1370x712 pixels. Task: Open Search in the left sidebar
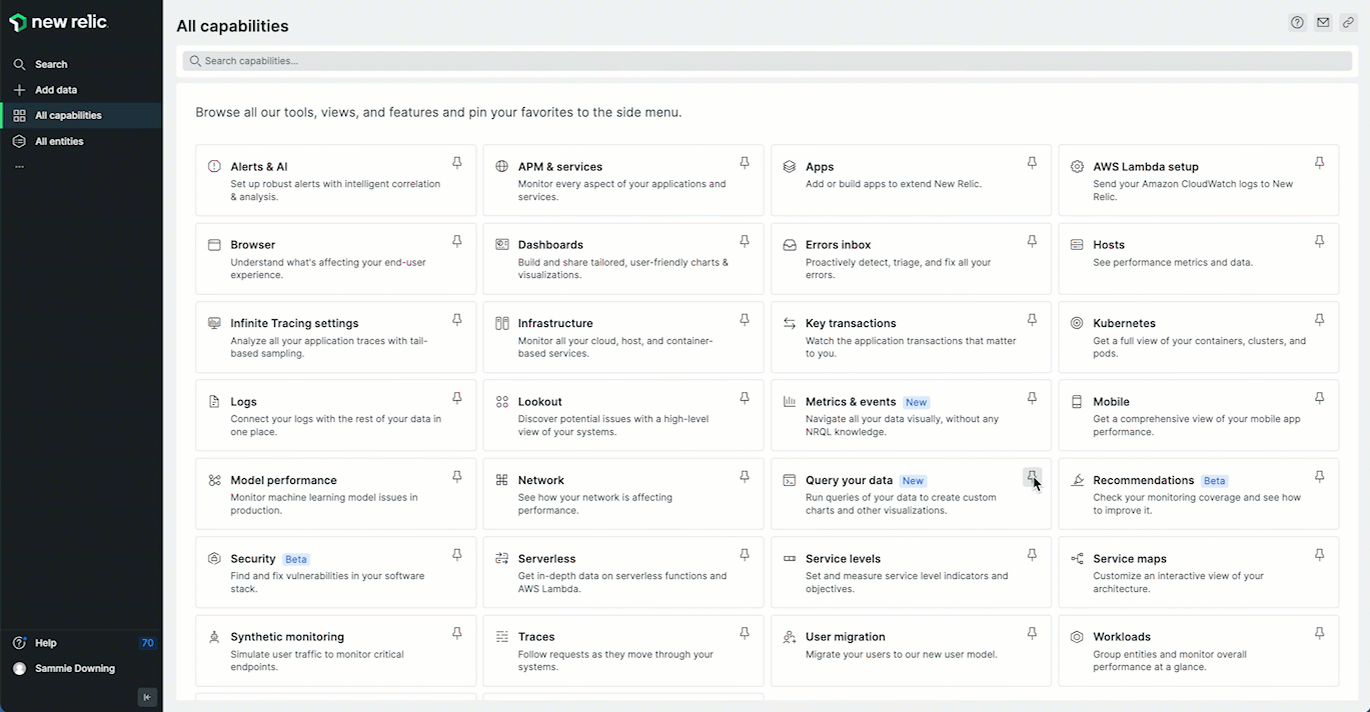[51, 64]
